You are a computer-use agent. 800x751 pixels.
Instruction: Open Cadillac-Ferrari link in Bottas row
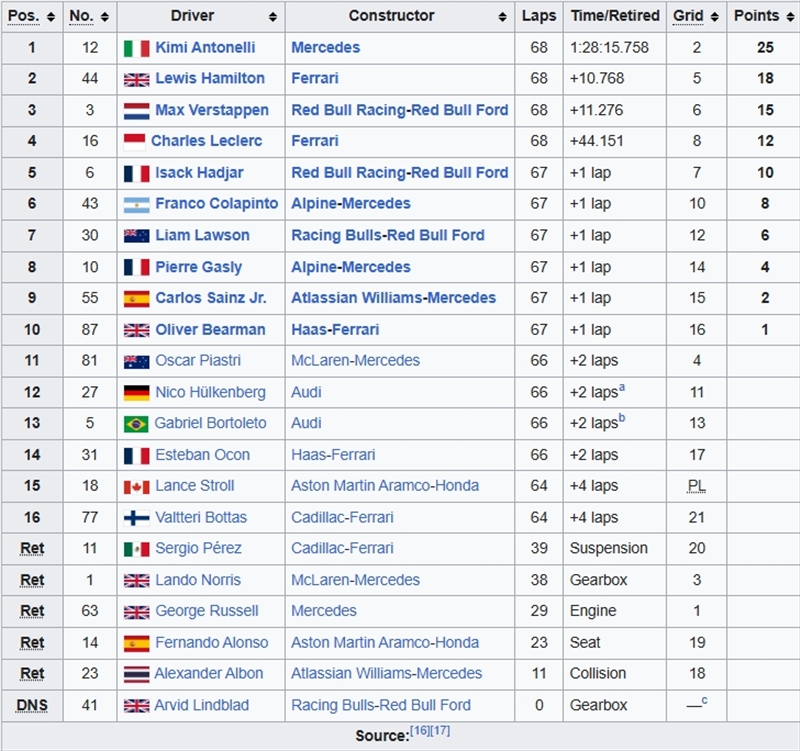(342, 517)
